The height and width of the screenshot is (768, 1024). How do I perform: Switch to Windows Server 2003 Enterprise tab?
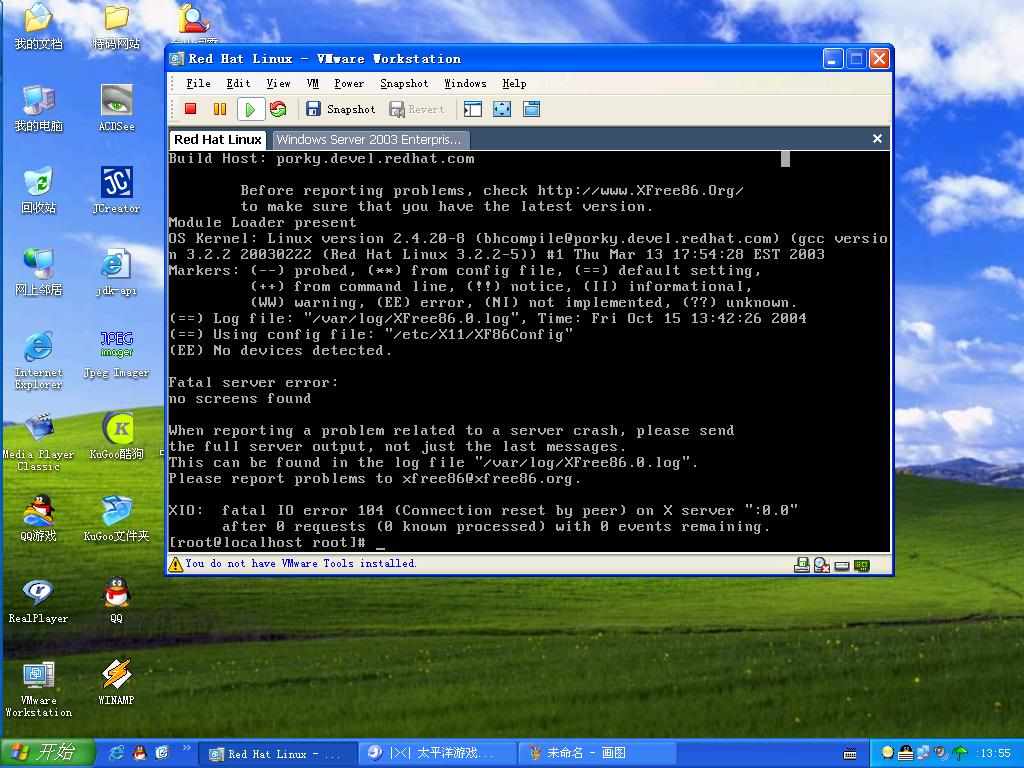[368, 140]
